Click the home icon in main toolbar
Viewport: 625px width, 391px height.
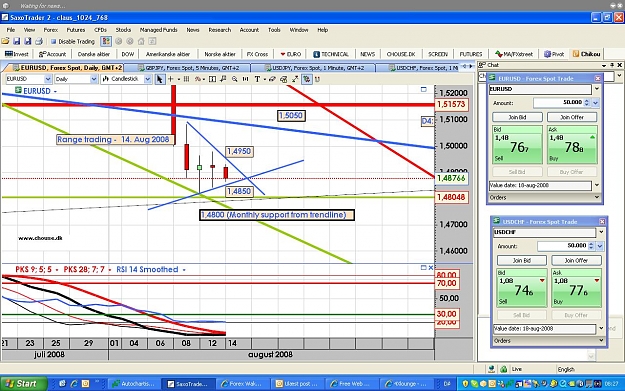click(141, 41)
